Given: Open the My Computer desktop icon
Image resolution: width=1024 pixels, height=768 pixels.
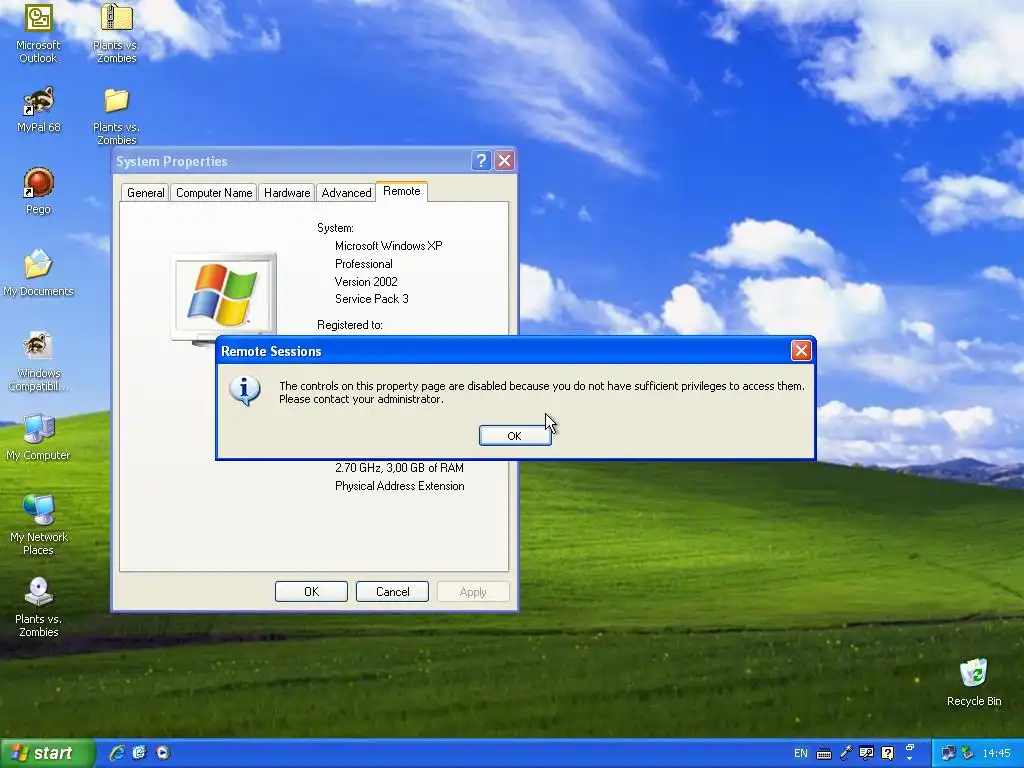Looking at the screenshot, I should pyautogui.click(x=38, y=436).
